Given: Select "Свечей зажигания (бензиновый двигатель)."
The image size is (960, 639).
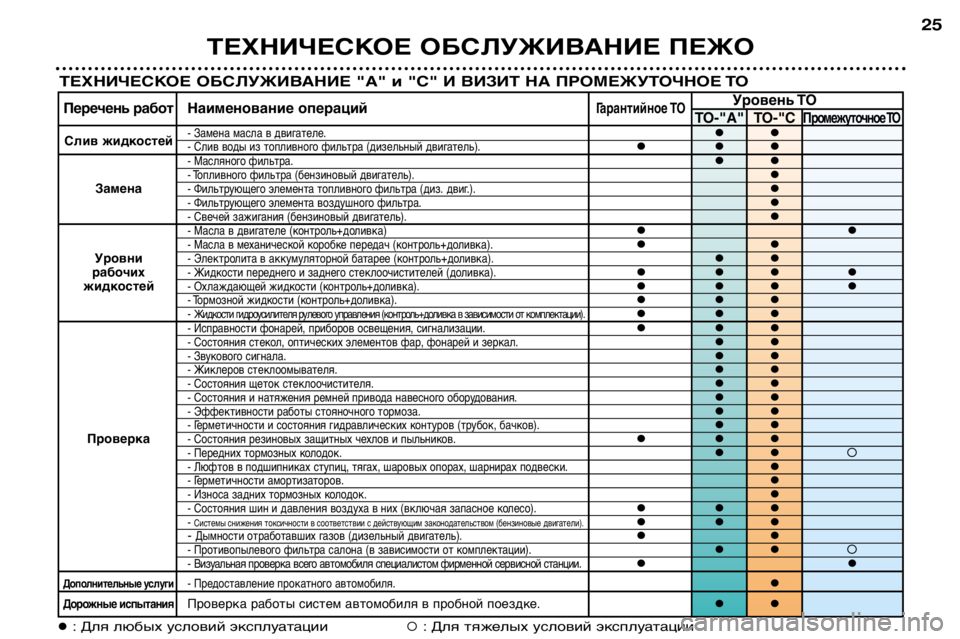Looking at the screenshot, I should [x=297, y=217].
